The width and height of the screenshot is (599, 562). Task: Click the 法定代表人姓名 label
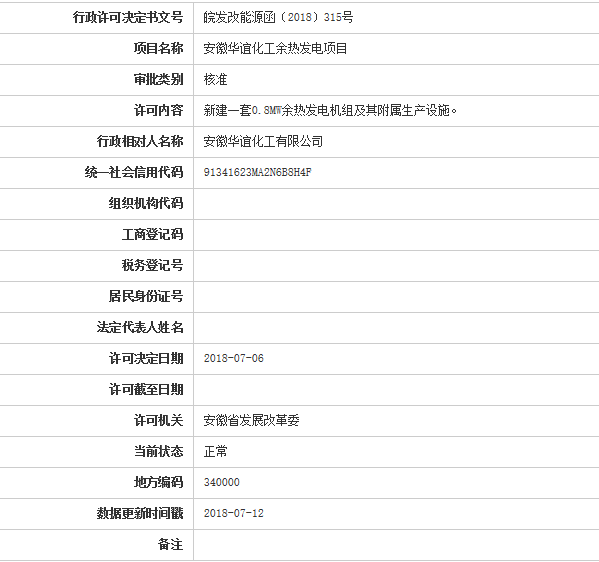pos(140,327)
